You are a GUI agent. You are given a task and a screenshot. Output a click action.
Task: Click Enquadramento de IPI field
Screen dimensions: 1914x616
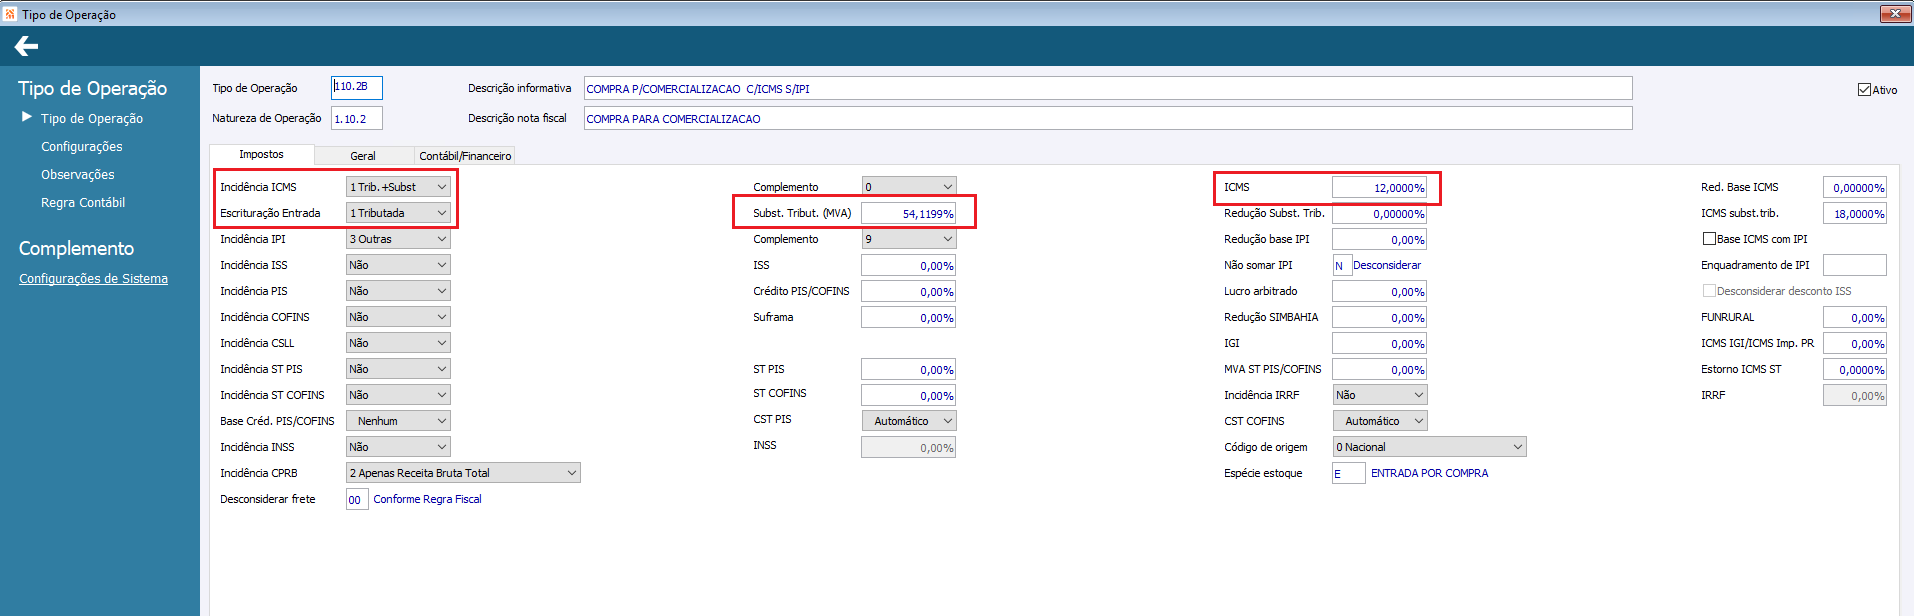coord(1855,265)
